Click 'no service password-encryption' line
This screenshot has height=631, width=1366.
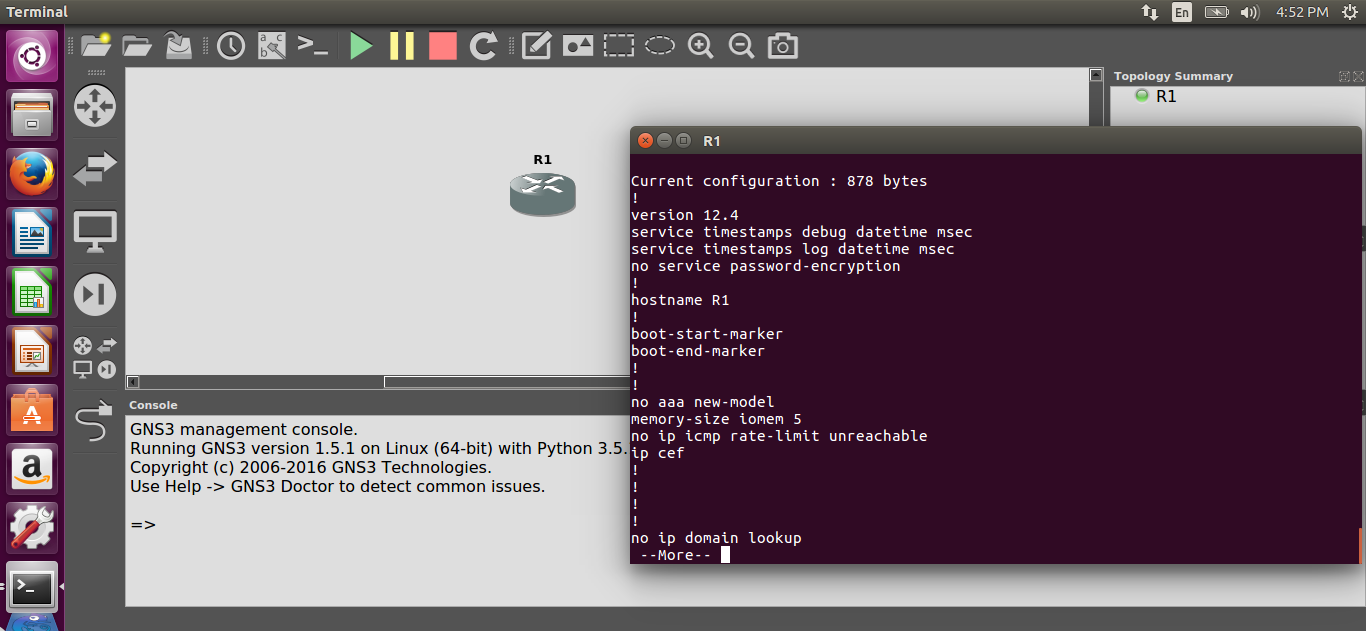coord(766,266)
